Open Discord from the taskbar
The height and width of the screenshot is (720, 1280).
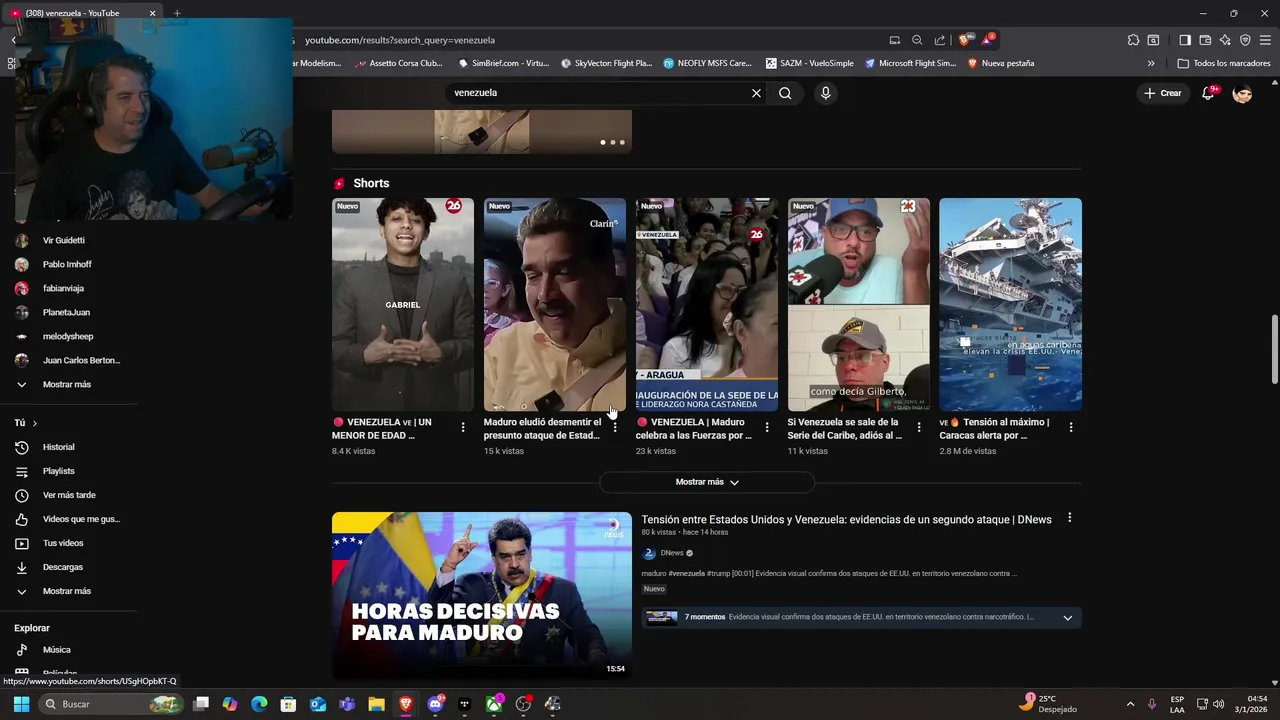pos(435,704)
